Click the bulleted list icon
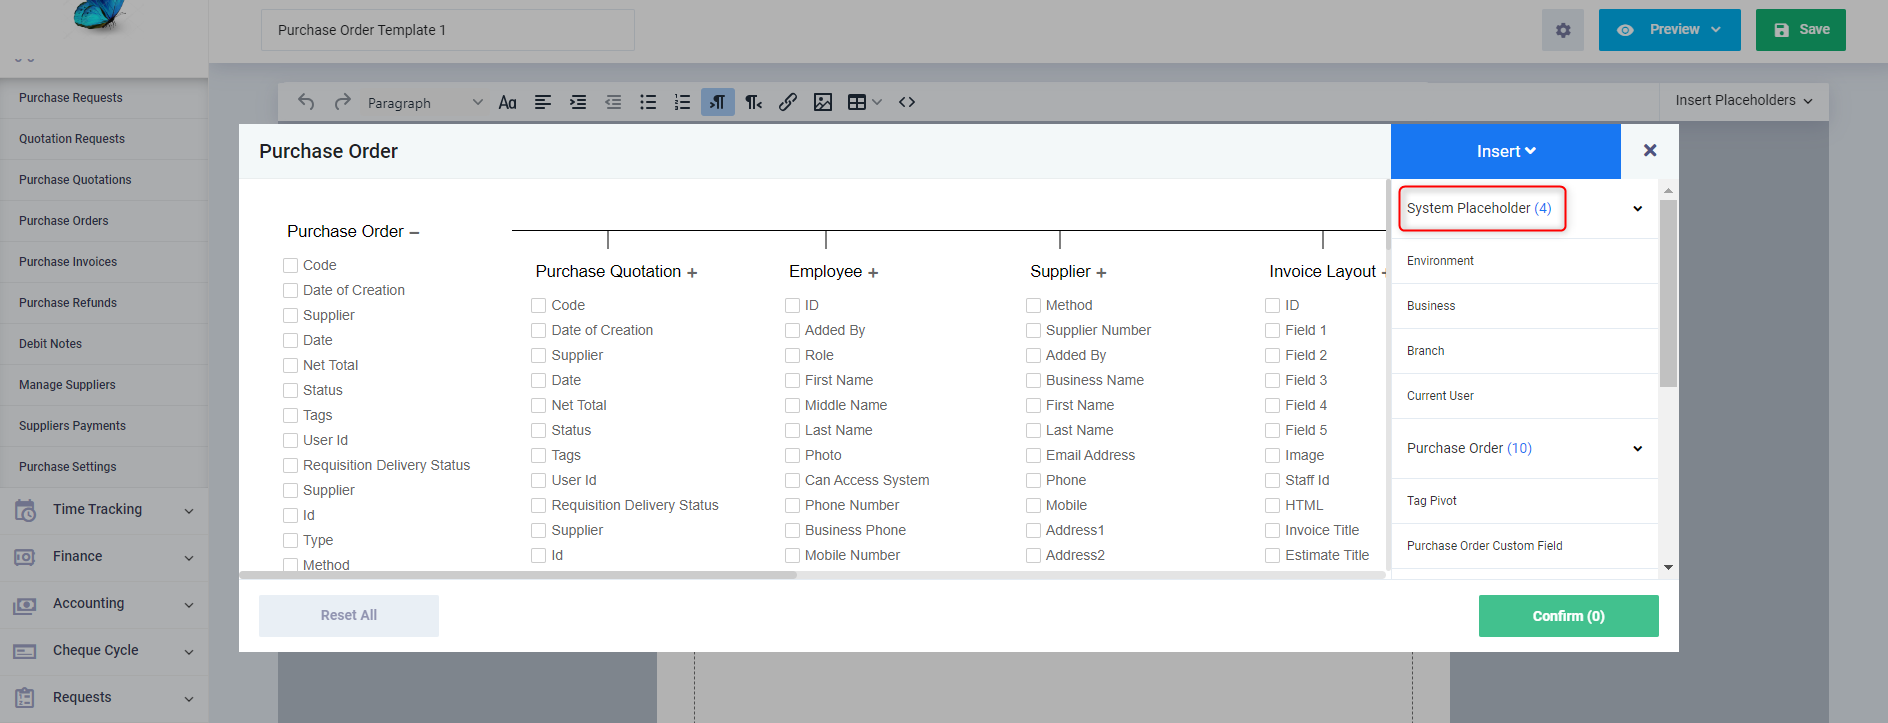 (x=648, y=102)
